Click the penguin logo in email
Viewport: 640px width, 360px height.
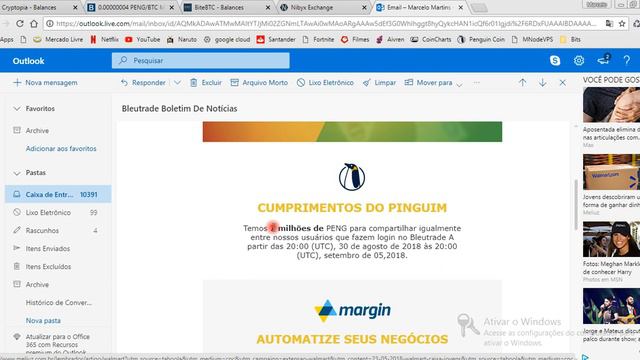click(x=352, y=177)
